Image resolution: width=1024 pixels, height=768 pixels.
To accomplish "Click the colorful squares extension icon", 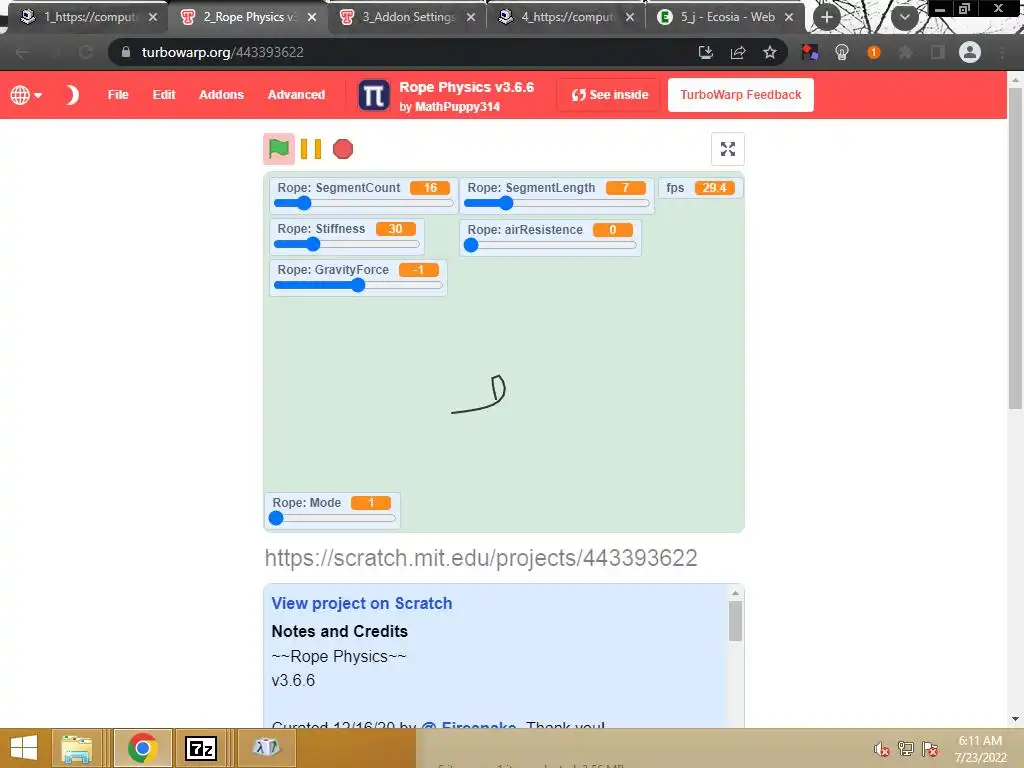I will pyautogui.click(x=810, y=52).
